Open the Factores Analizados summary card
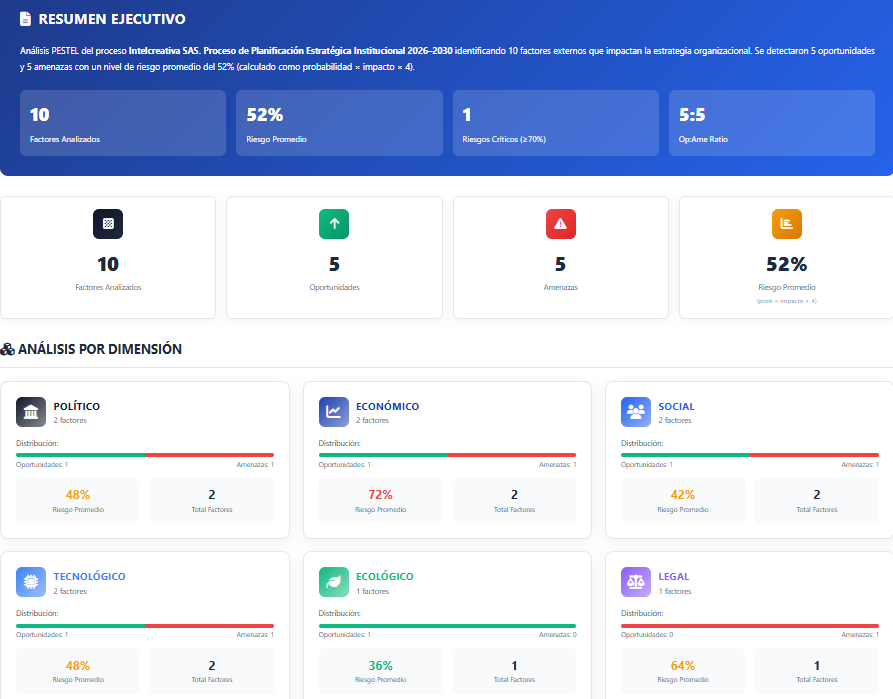 coord(122,123)
